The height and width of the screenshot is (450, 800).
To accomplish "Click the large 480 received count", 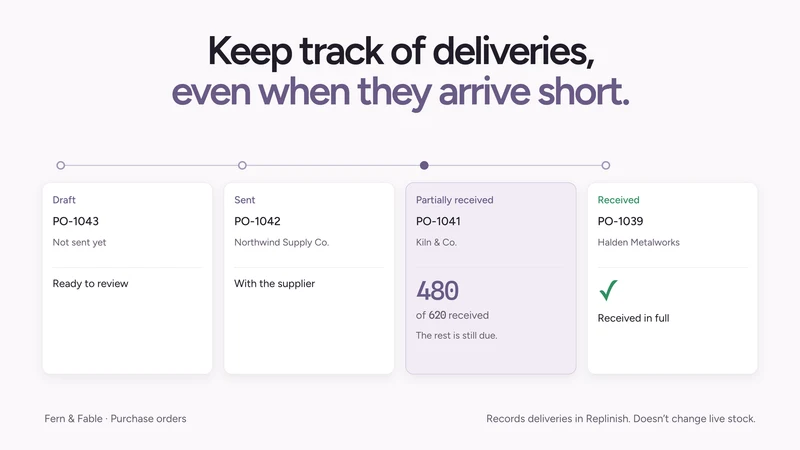I will 437,291.
